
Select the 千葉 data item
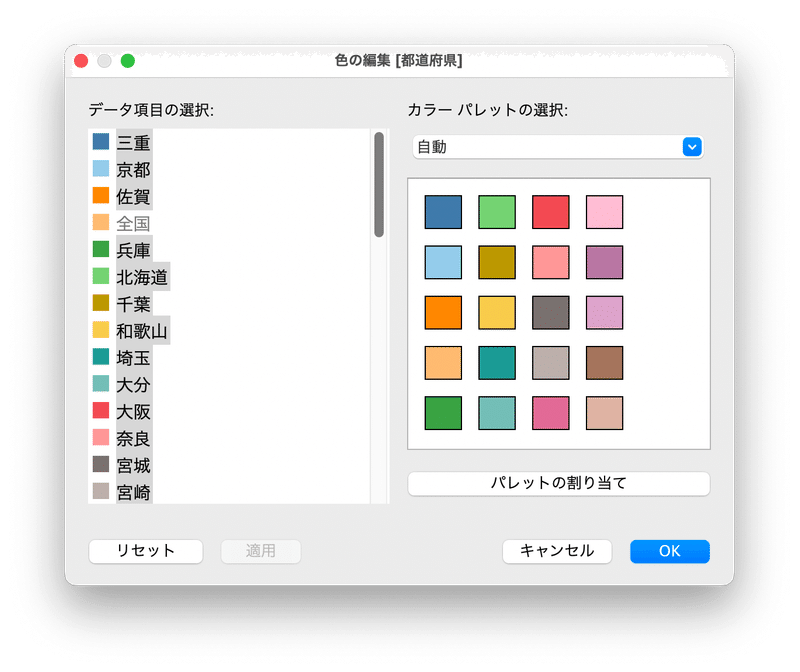[134, 304]
